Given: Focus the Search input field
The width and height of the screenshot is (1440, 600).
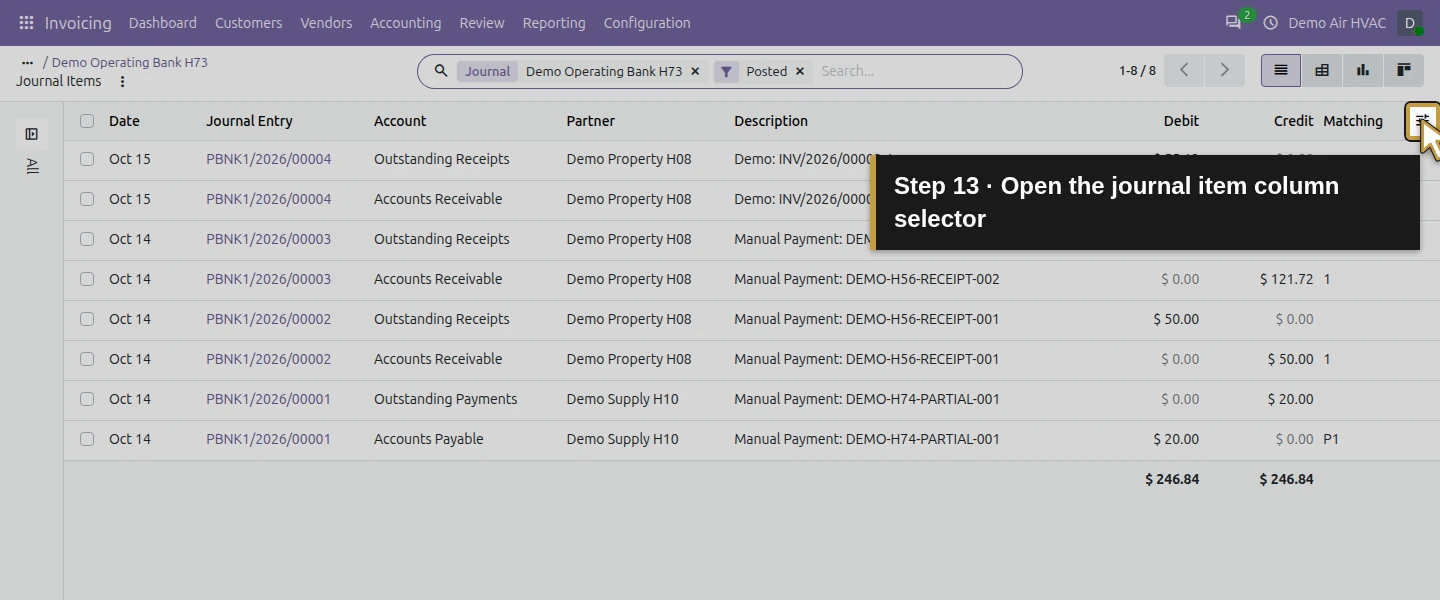Looking at the screenshot, I should point(915,71).
